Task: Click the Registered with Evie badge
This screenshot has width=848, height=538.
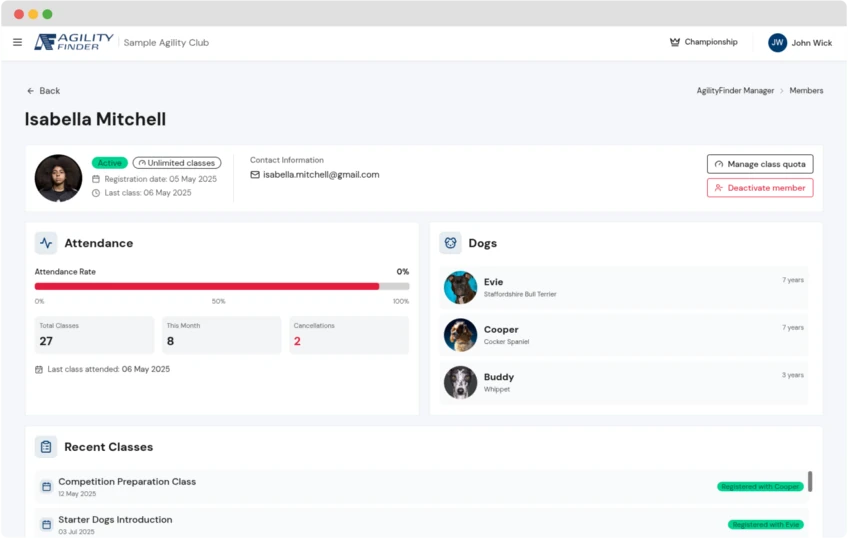Action: coord(765,524)
